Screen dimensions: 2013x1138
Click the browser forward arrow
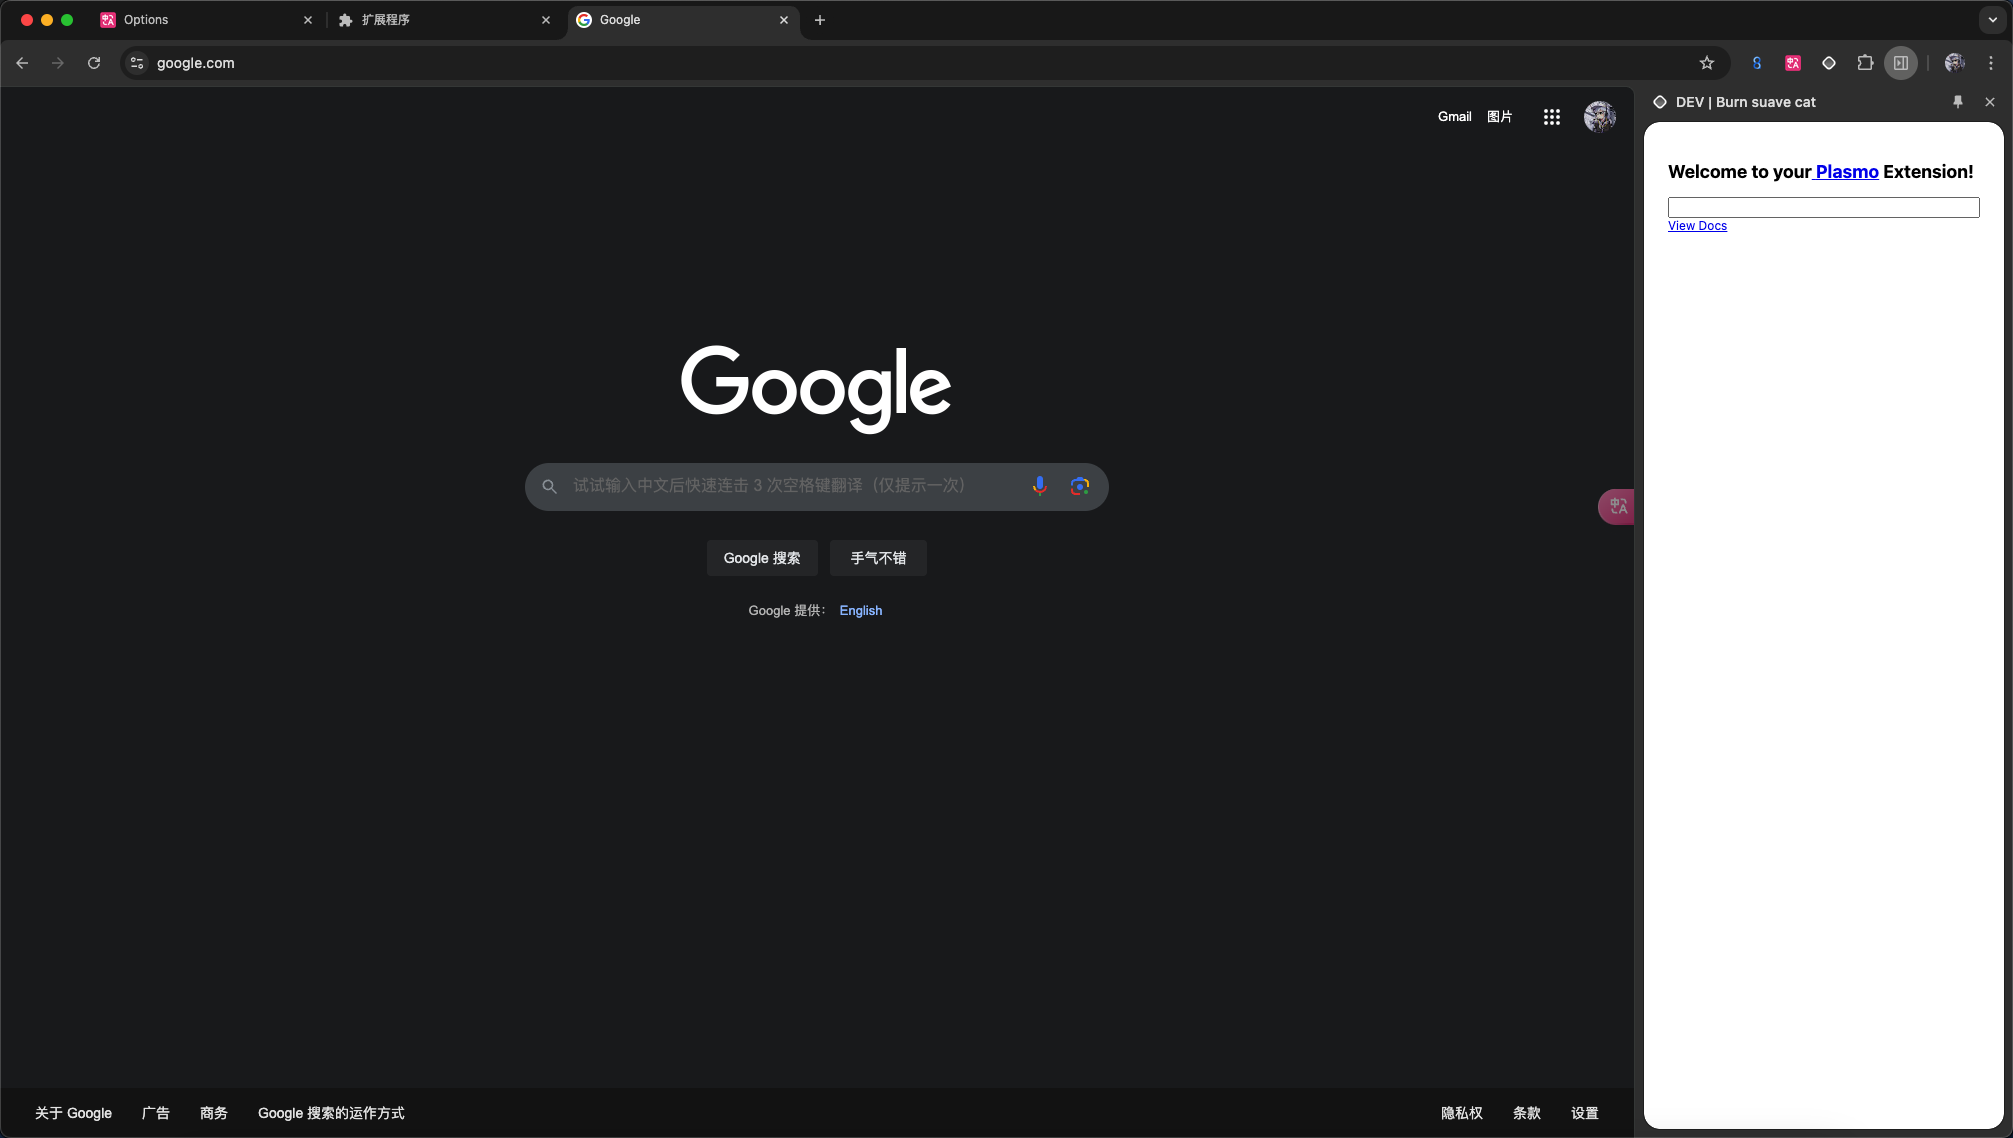(58, 63)
